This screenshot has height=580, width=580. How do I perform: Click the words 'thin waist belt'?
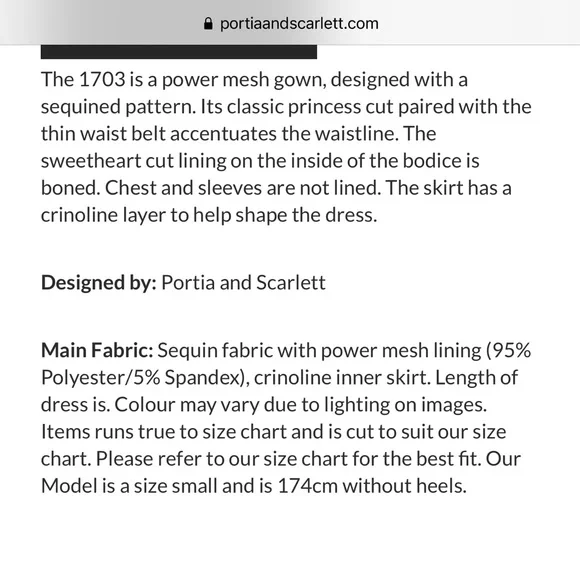coord(103,134)
